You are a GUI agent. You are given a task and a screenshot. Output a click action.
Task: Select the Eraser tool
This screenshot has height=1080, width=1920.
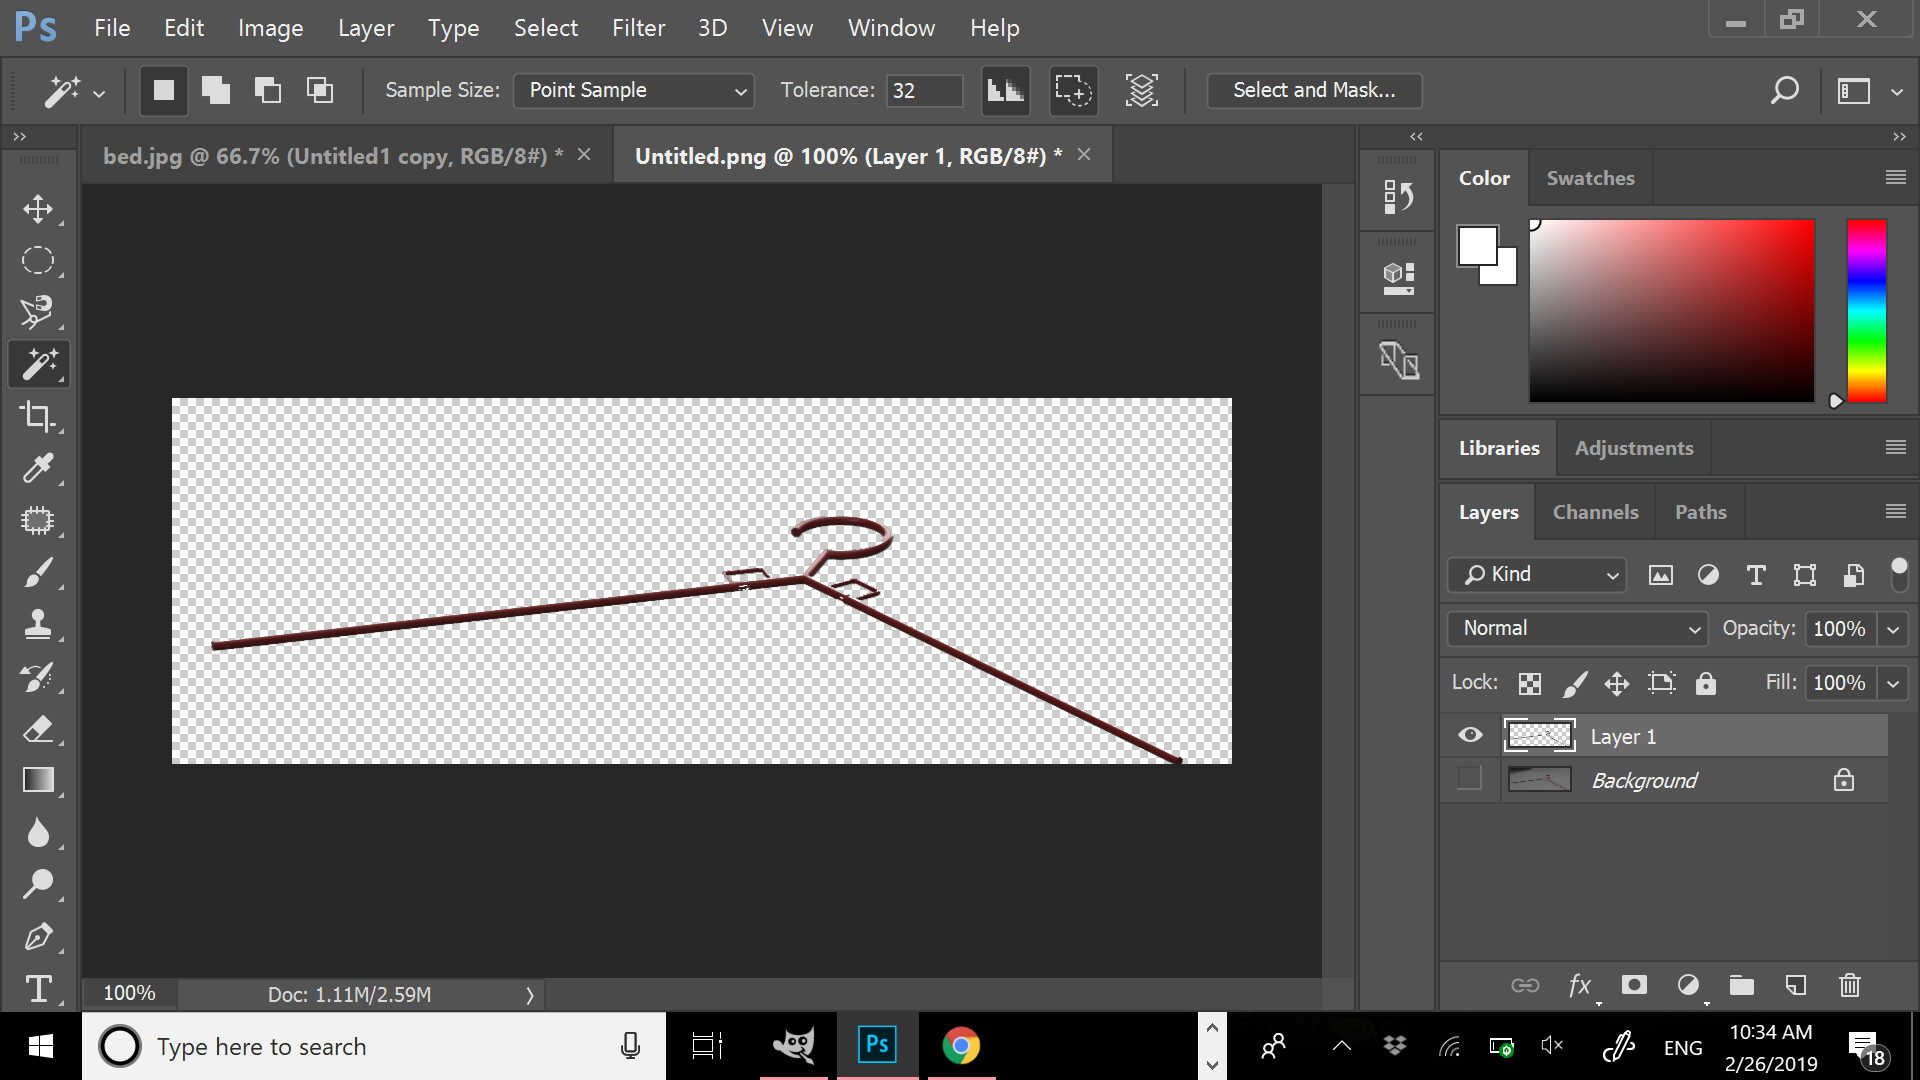38,729
